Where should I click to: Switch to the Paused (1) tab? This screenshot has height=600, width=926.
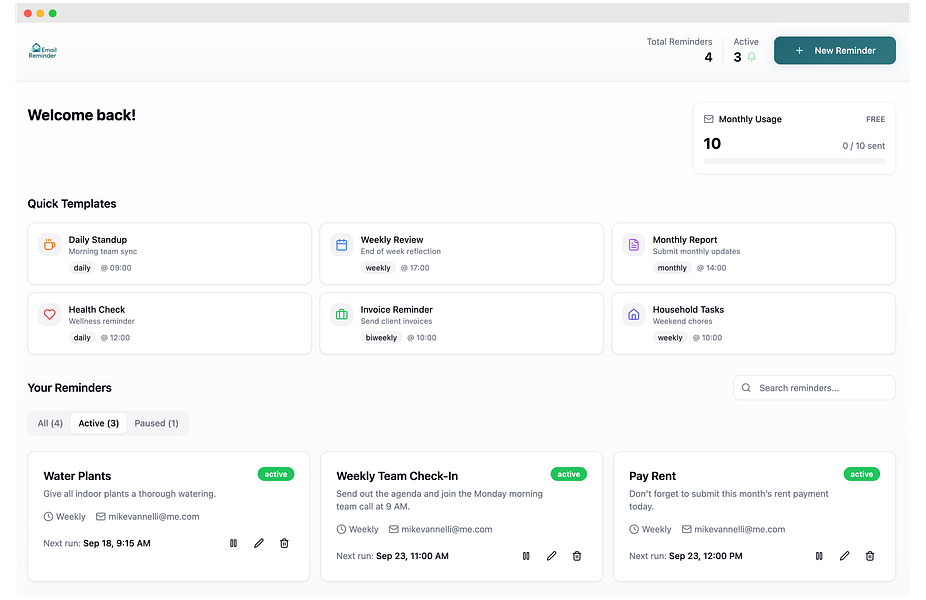coord(156,423)
